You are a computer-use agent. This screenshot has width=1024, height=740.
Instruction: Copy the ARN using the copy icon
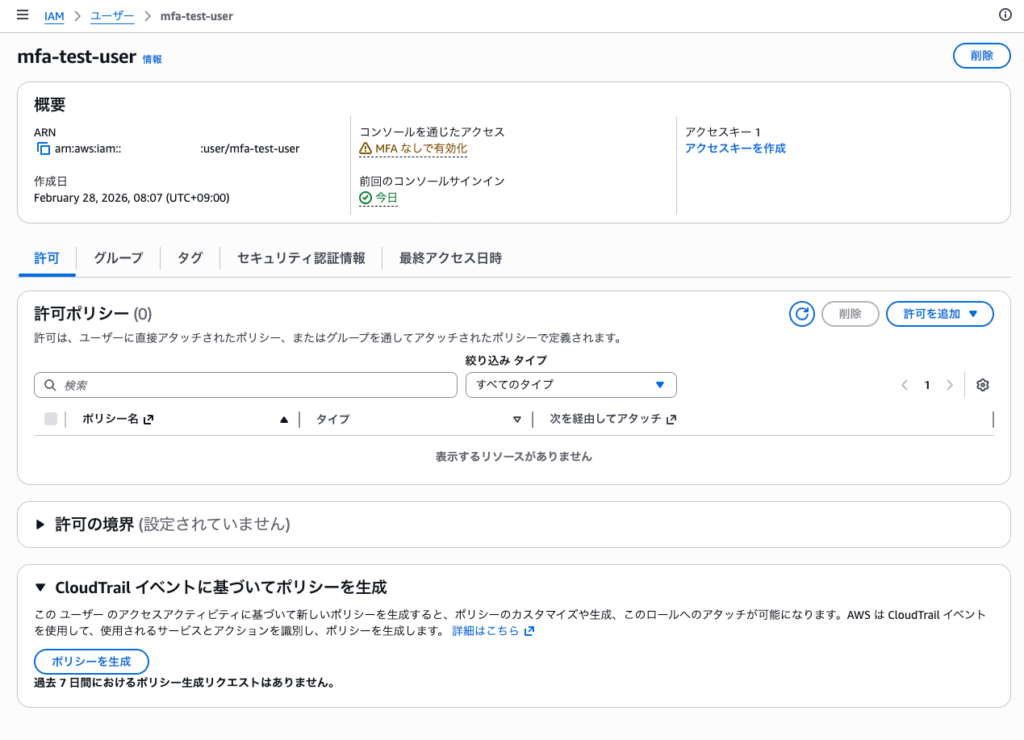pyautogui.click(x=42, y=149)
